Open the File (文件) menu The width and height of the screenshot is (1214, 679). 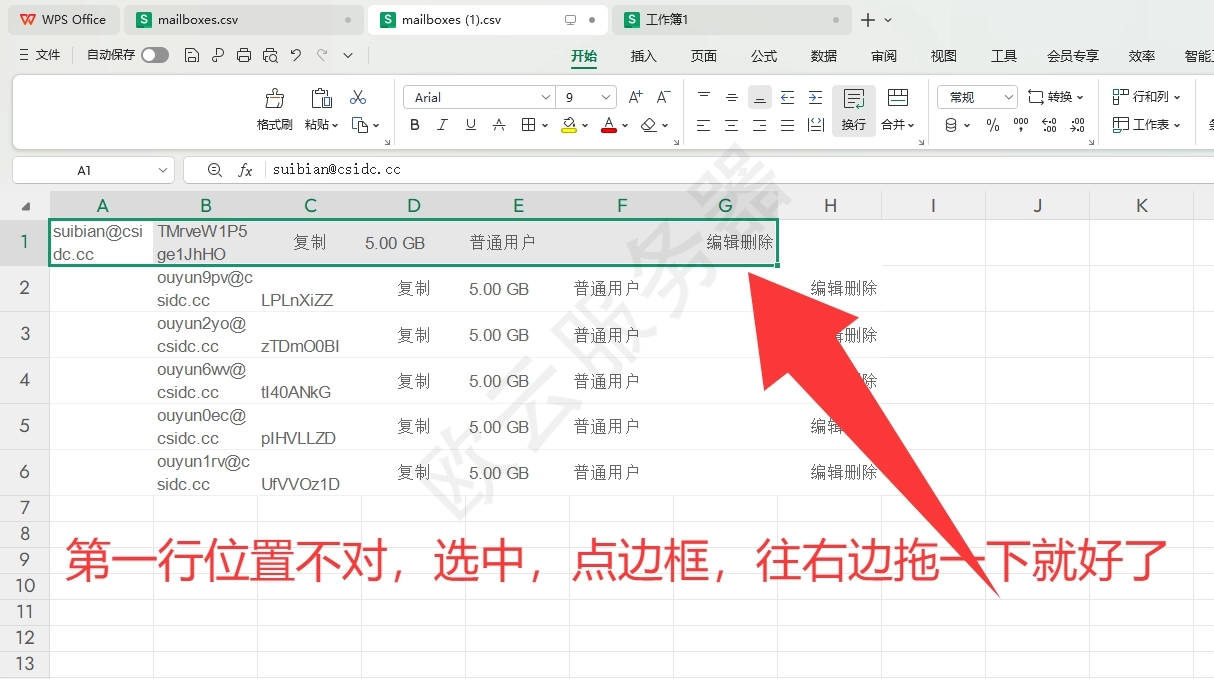[x=40, y=55]
